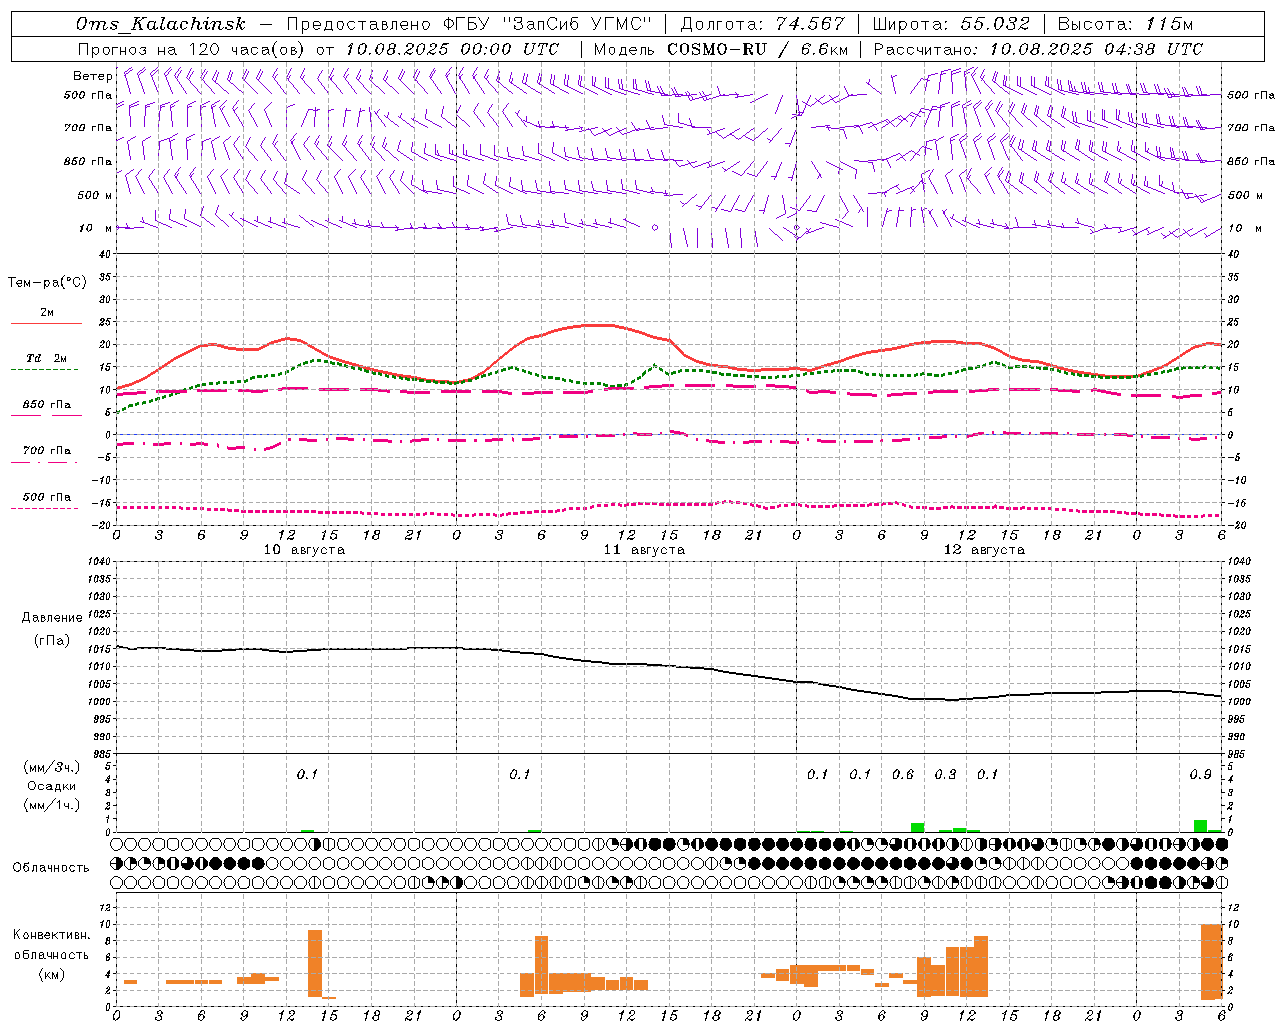This screenshot has height=1024, width=1280.
Task: Click the tall orange convective bar on 10 августа
Action: pyautogui.click(x=314, y=963)
